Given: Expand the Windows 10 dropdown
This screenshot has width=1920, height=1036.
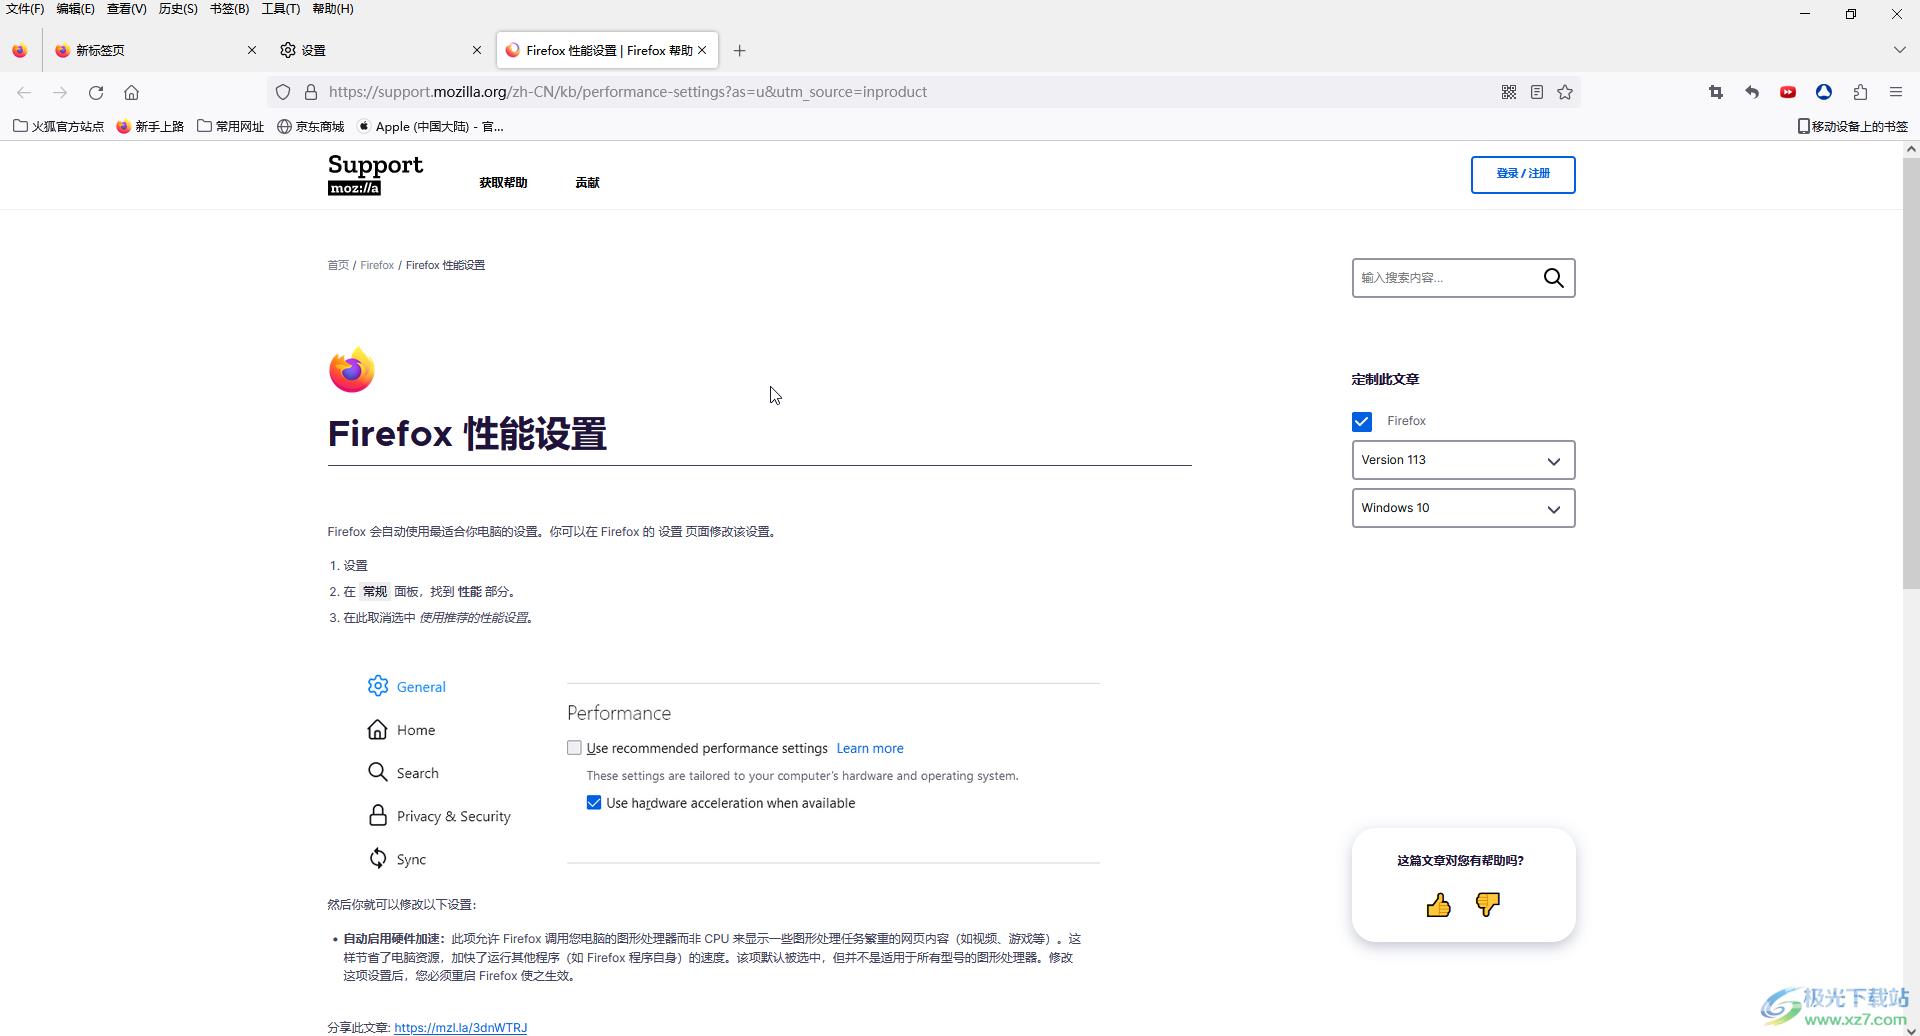Looking at the screenshot, I should coord(1463,508).
